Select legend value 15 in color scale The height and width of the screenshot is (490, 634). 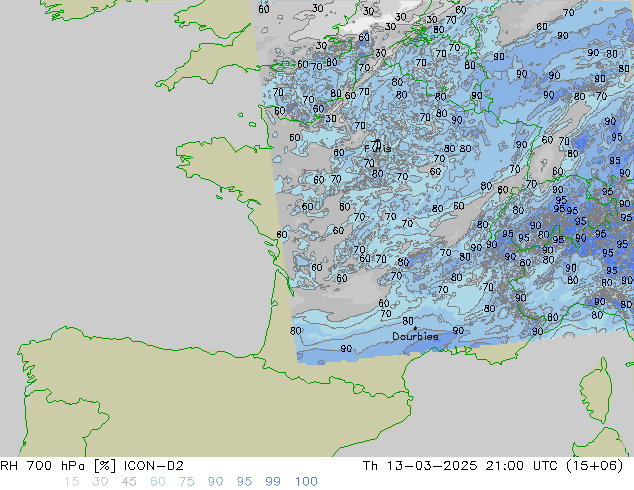point(71,482)
